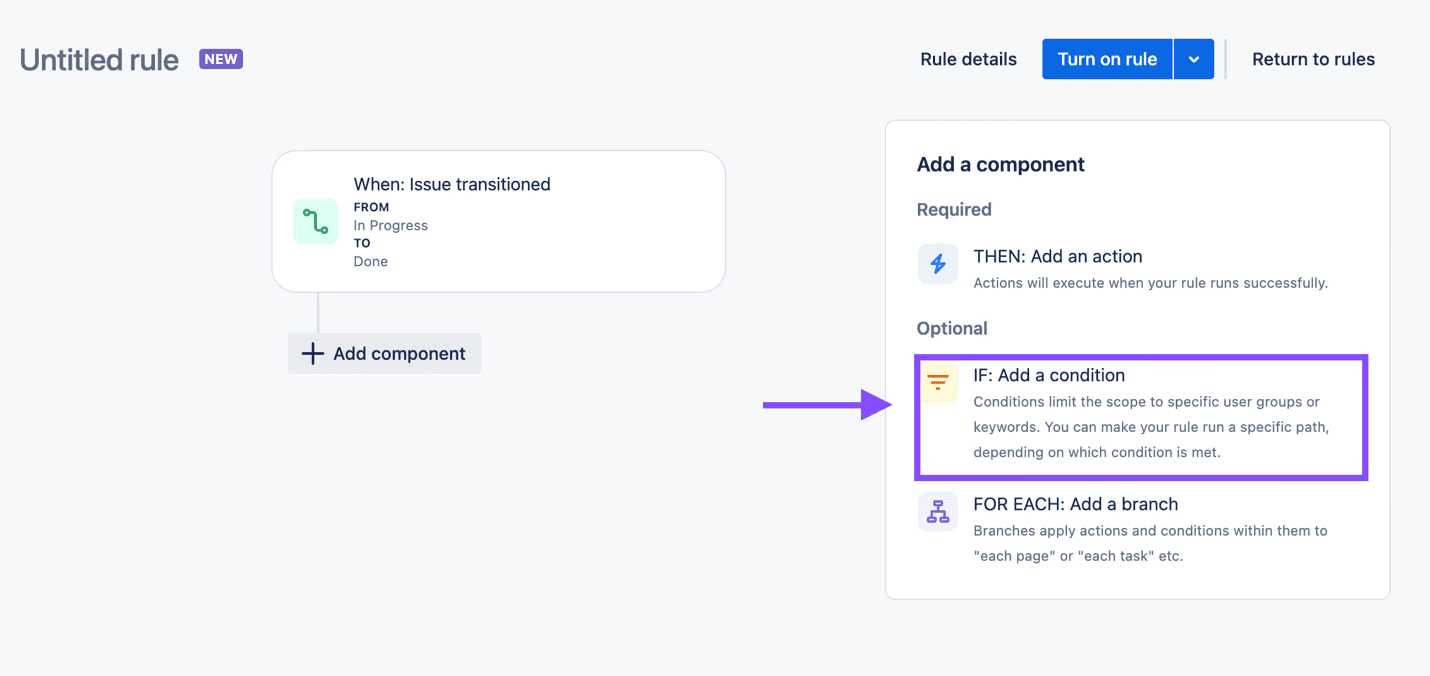
Task: Switch to Rule details
Action: point(967,59)
